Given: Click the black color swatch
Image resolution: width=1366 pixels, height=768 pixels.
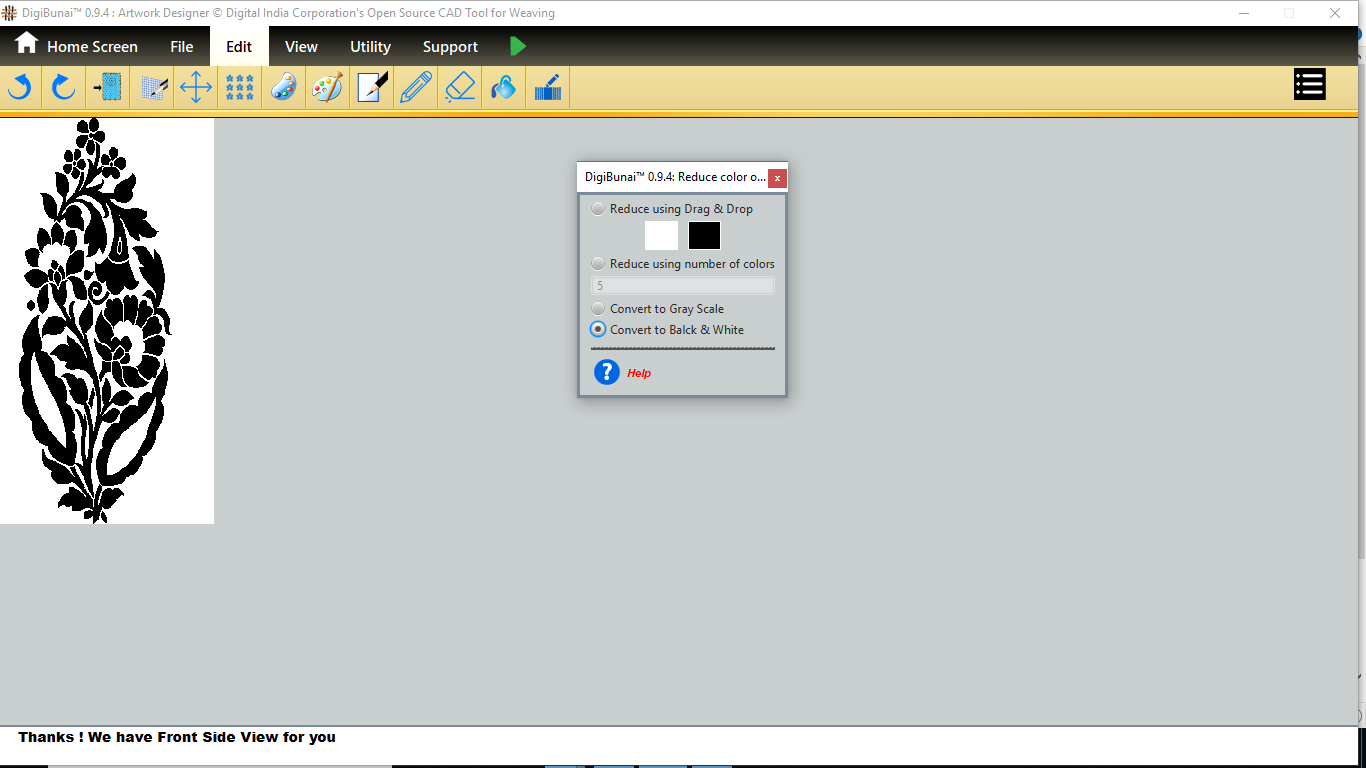Looking at the screenshot, I should 704,236.
